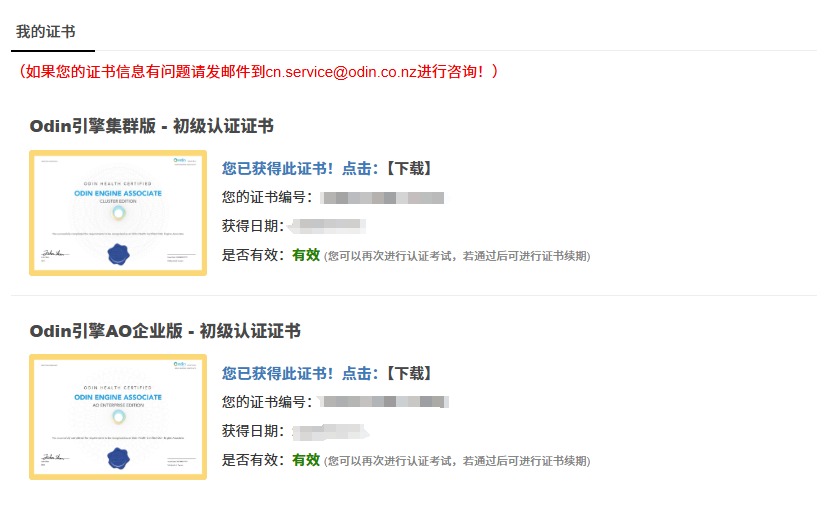Click green 有效 status of 集群版 certificate
Screen dimensions: 831x526
pos(306,255)
